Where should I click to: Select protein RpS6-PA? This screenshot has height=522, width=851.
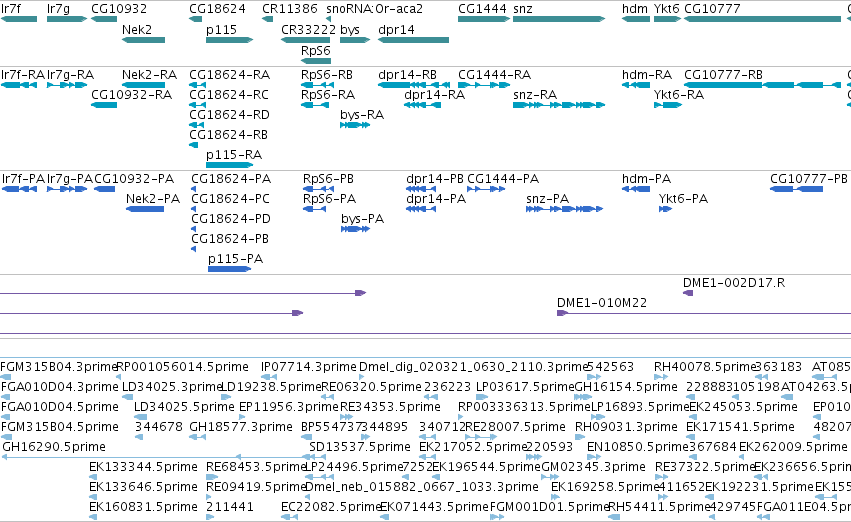(x=329, y=199)
